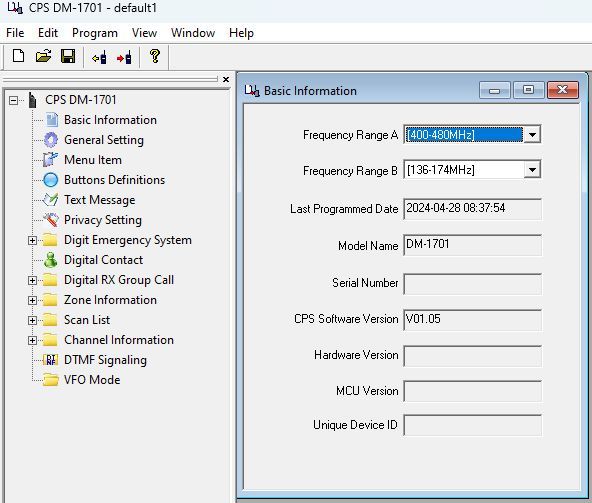Viewport: 592px width, 503px height.
Task: Close the tree side panel
Action: 226,79
